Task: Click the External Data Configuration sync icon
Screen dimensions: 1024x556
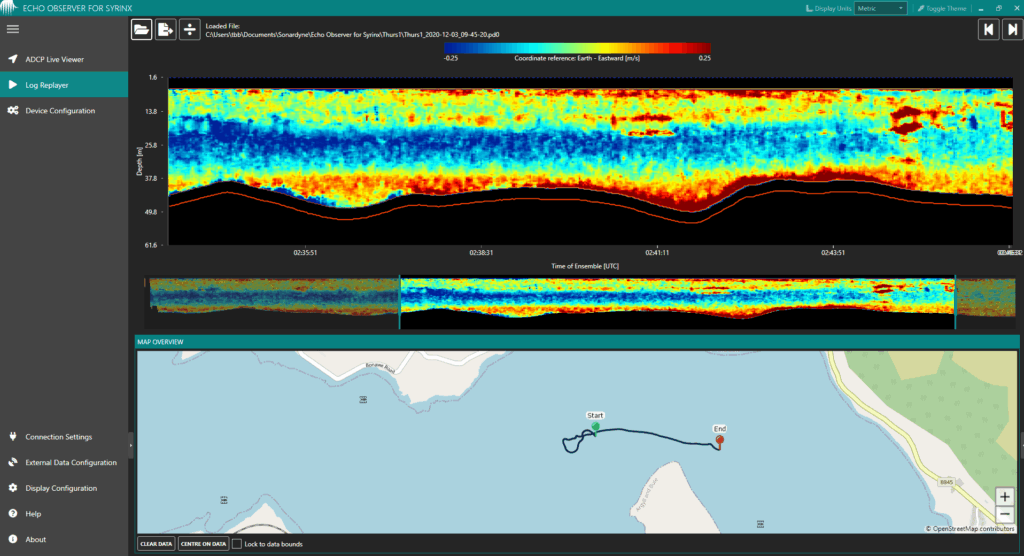Action: [12, 462]
